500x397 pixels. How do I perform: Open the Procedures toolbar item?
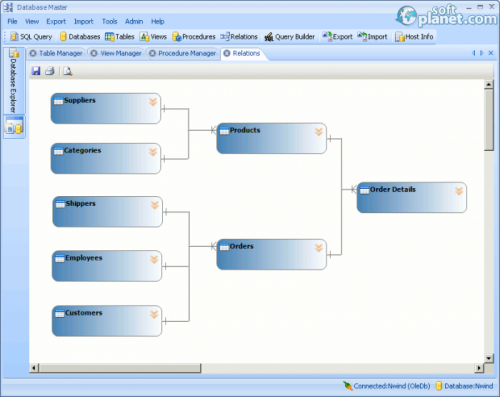194,37
